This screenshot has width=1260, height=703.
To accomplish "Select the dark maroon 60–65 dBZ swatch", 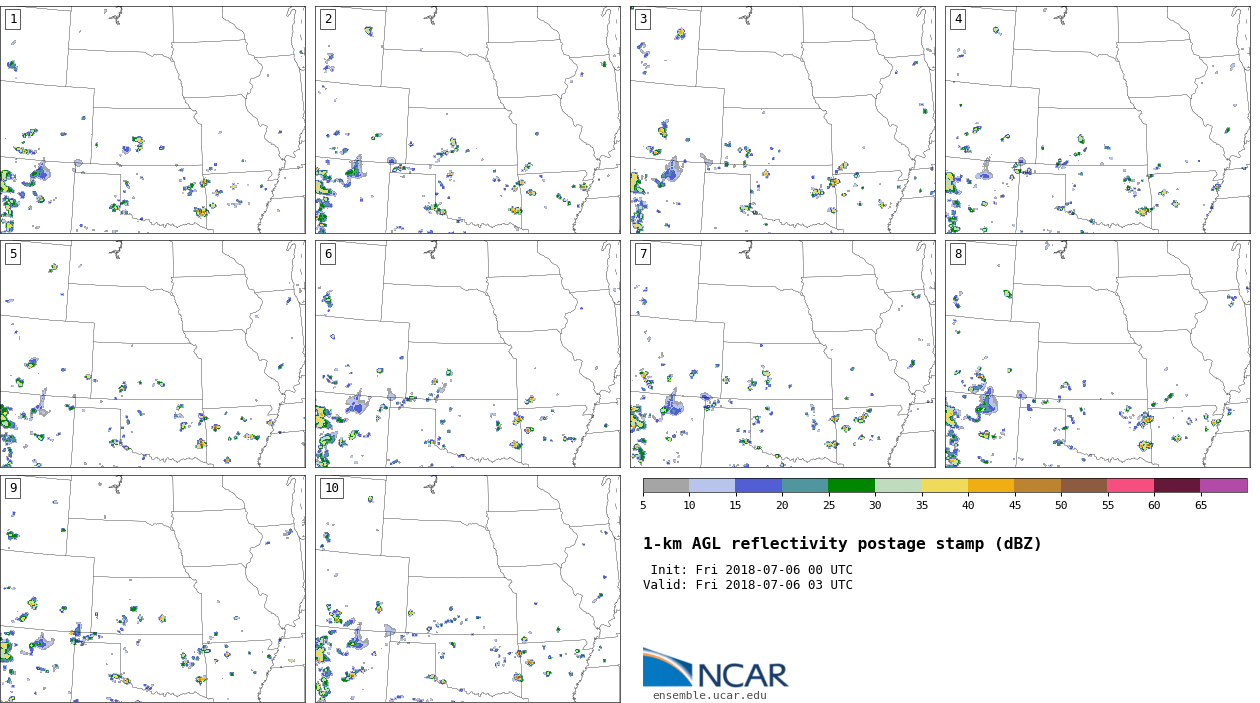I will click(1176, 485).
